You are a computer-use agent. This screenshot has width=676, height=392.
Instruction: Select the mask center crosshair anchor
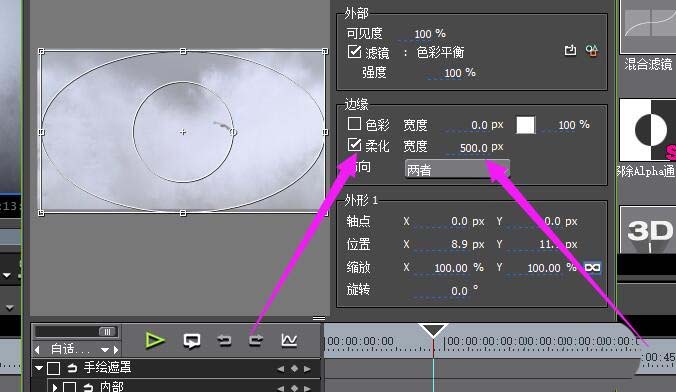183,132
